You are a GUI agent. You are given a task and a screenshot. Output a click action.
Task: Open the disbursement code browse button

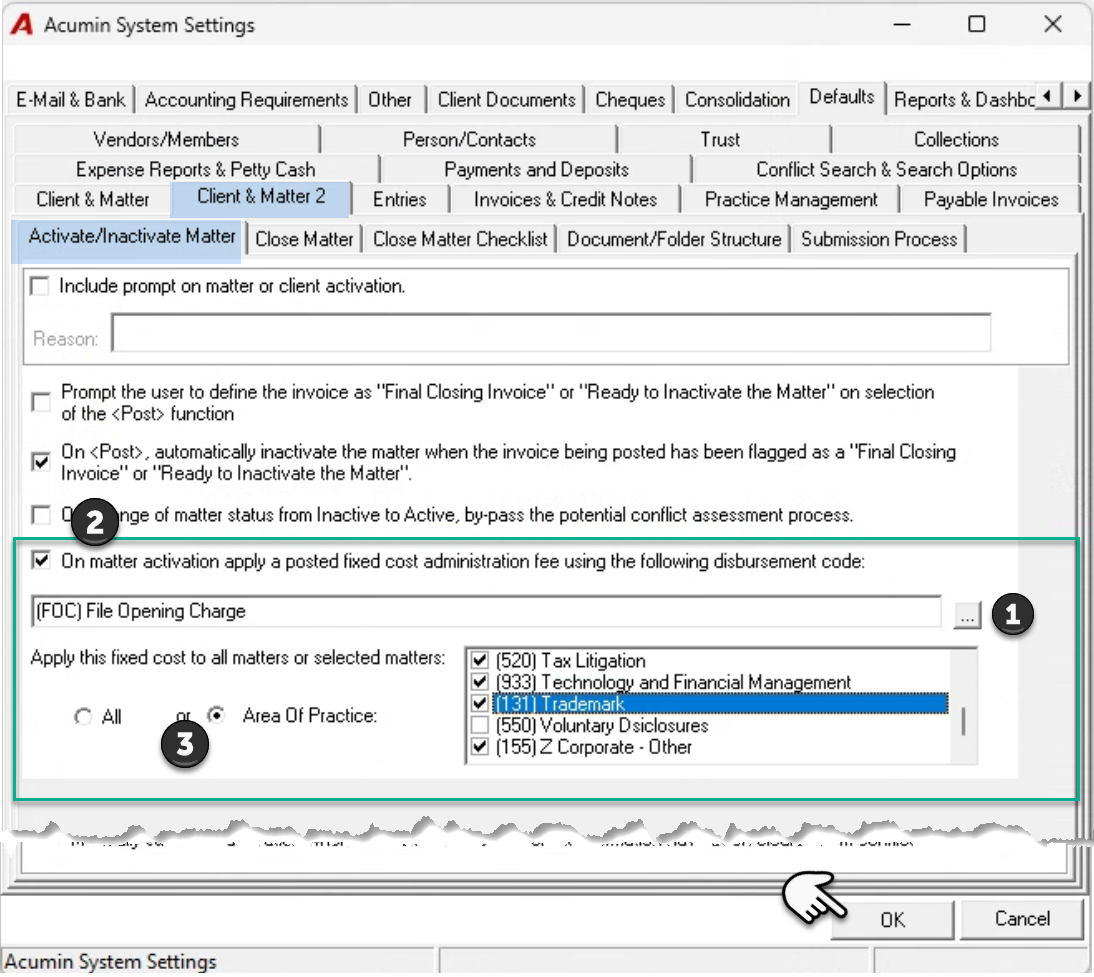coord(967,616)
